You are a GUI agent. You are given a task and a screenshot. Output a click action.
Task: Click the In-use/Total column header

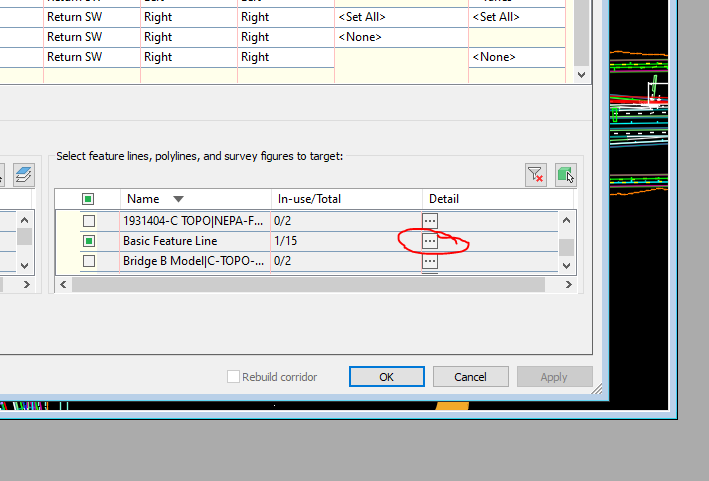tap(347, 199)
